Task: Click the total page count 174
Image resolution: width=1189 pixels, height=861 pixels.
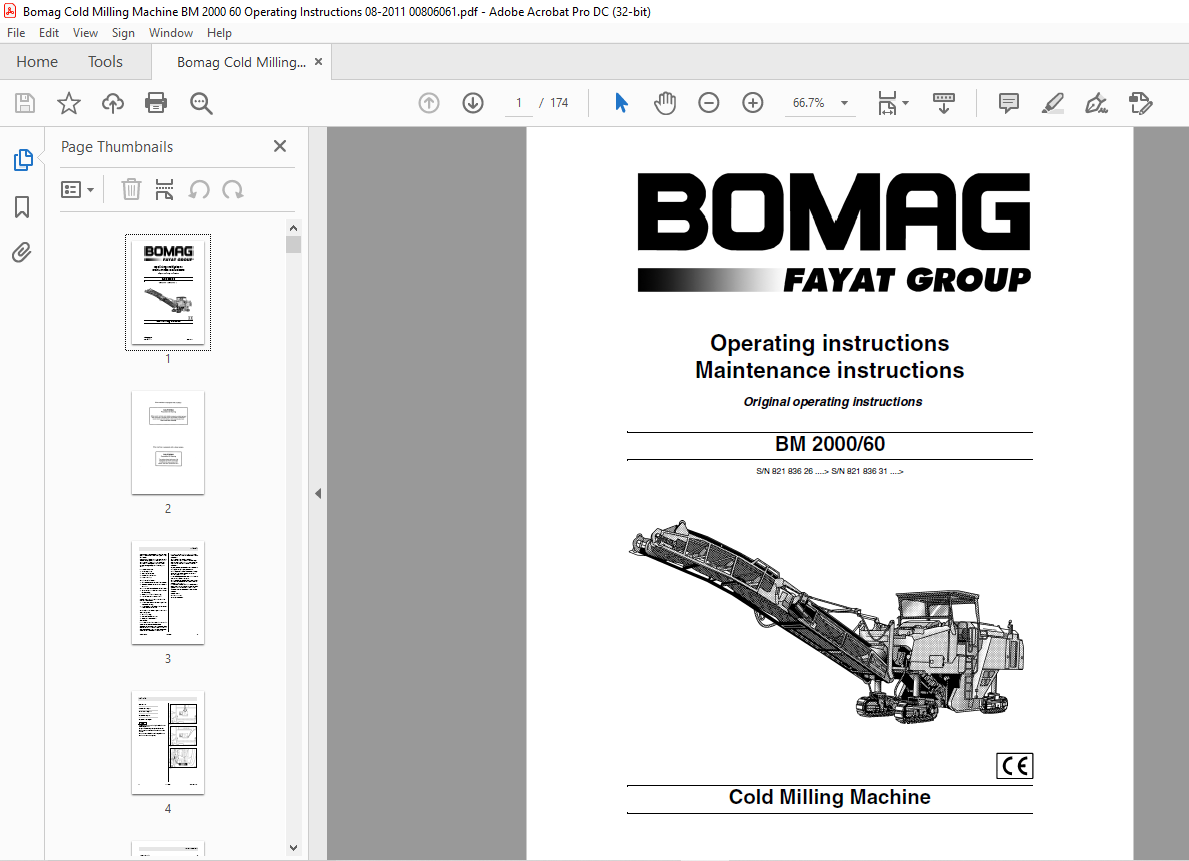Action: pyautogui.click(x=560, y=103)
